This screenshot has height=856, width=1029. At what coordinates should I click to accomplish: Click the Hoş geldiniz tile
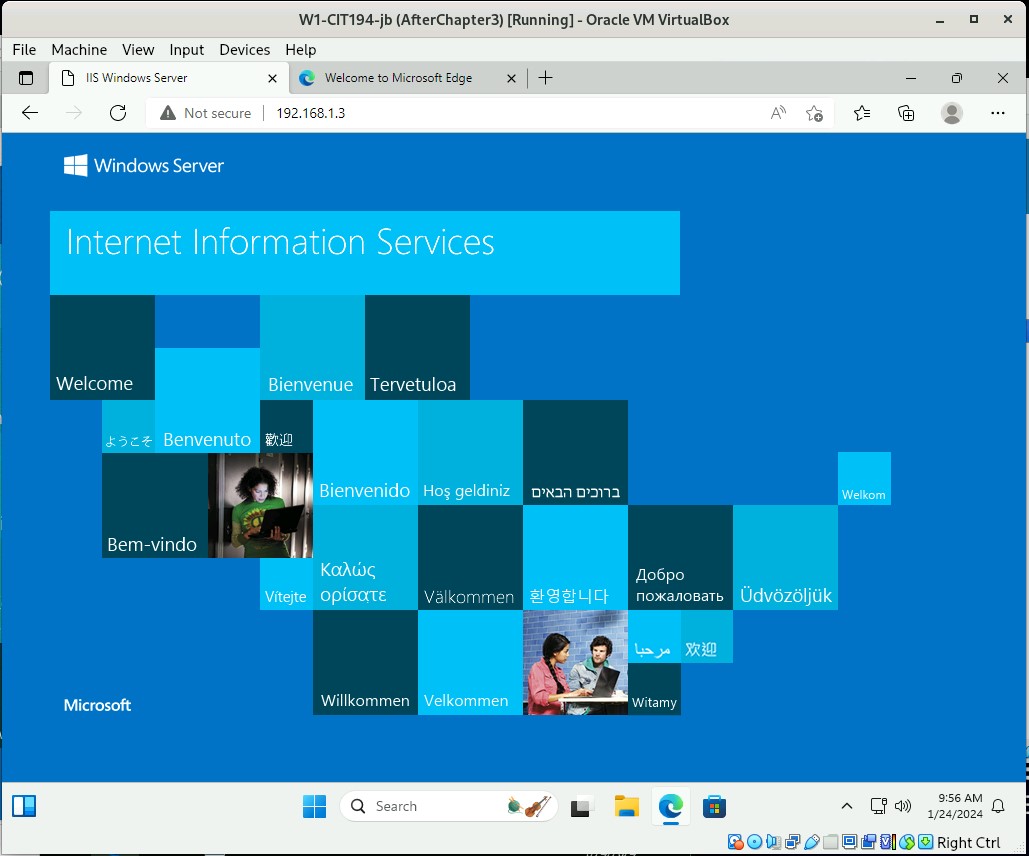point(470,453)
